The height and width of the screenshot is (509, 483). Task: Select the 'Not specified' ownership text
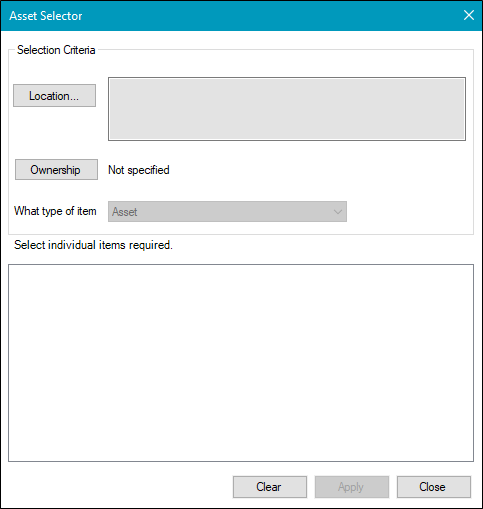tap(139, 170)
